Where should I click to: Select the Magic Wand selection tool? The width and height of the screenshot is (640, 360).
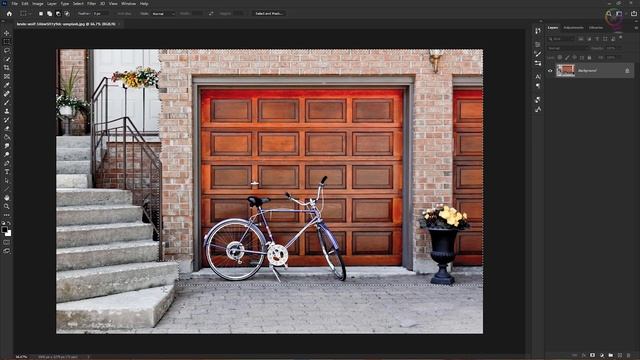pyautogui.click(x=7, y=59)
